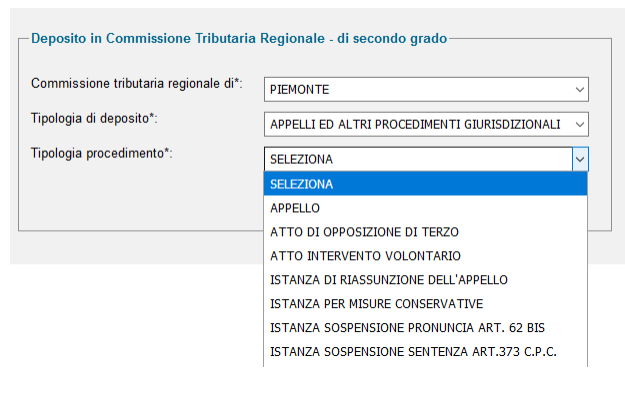This screenshot has height=397, width=625.
Task: Click the Commissione tributaria regionale di label
Action: pyautogui.click(x=136, y=84)
